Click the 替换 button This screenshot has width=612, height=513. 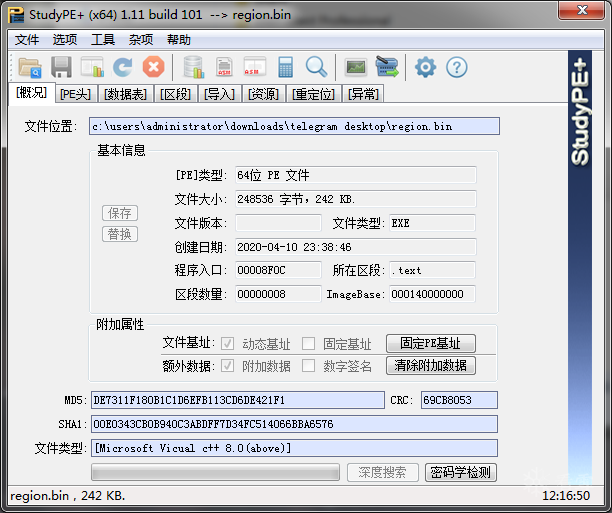click(x=120, y=234)
